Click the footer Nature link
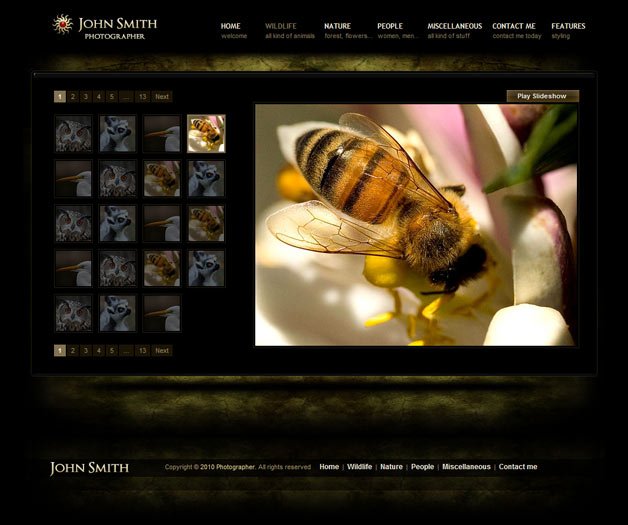The image size is (628, 525). pyautogui.click(x=391, y=467)
